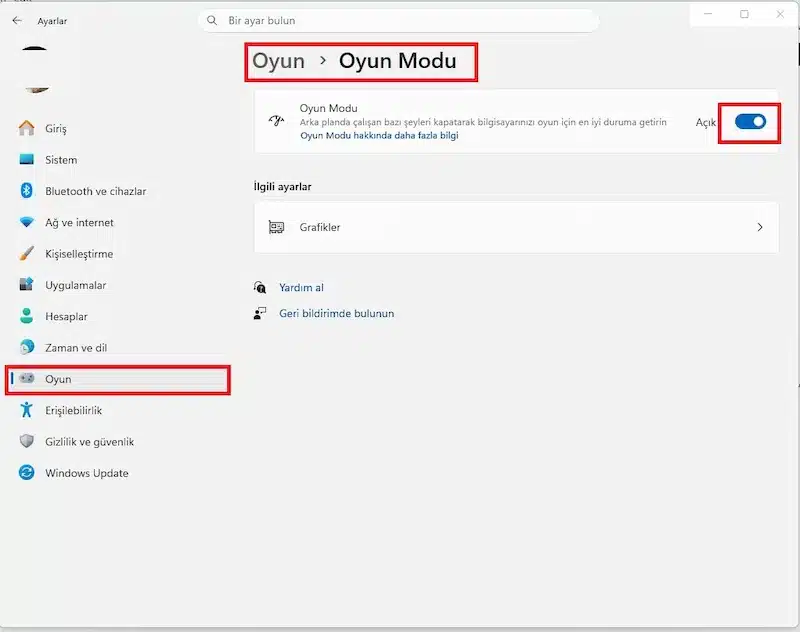Click the Bluetooth icon in sidebar
The image size is (800, 632).
27,191
